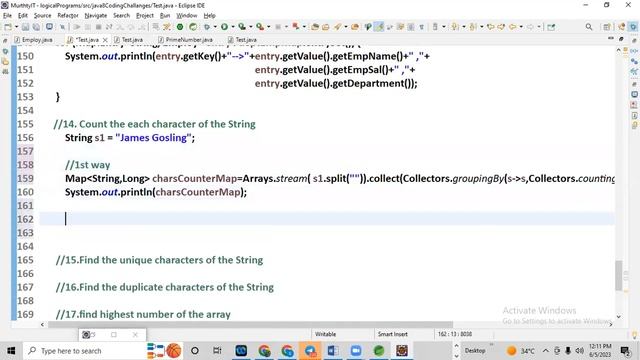Click on the "James Gosling" string literal
Image resolution: width=640 pixels, height=360 pixels.
[x=154, y=138]
